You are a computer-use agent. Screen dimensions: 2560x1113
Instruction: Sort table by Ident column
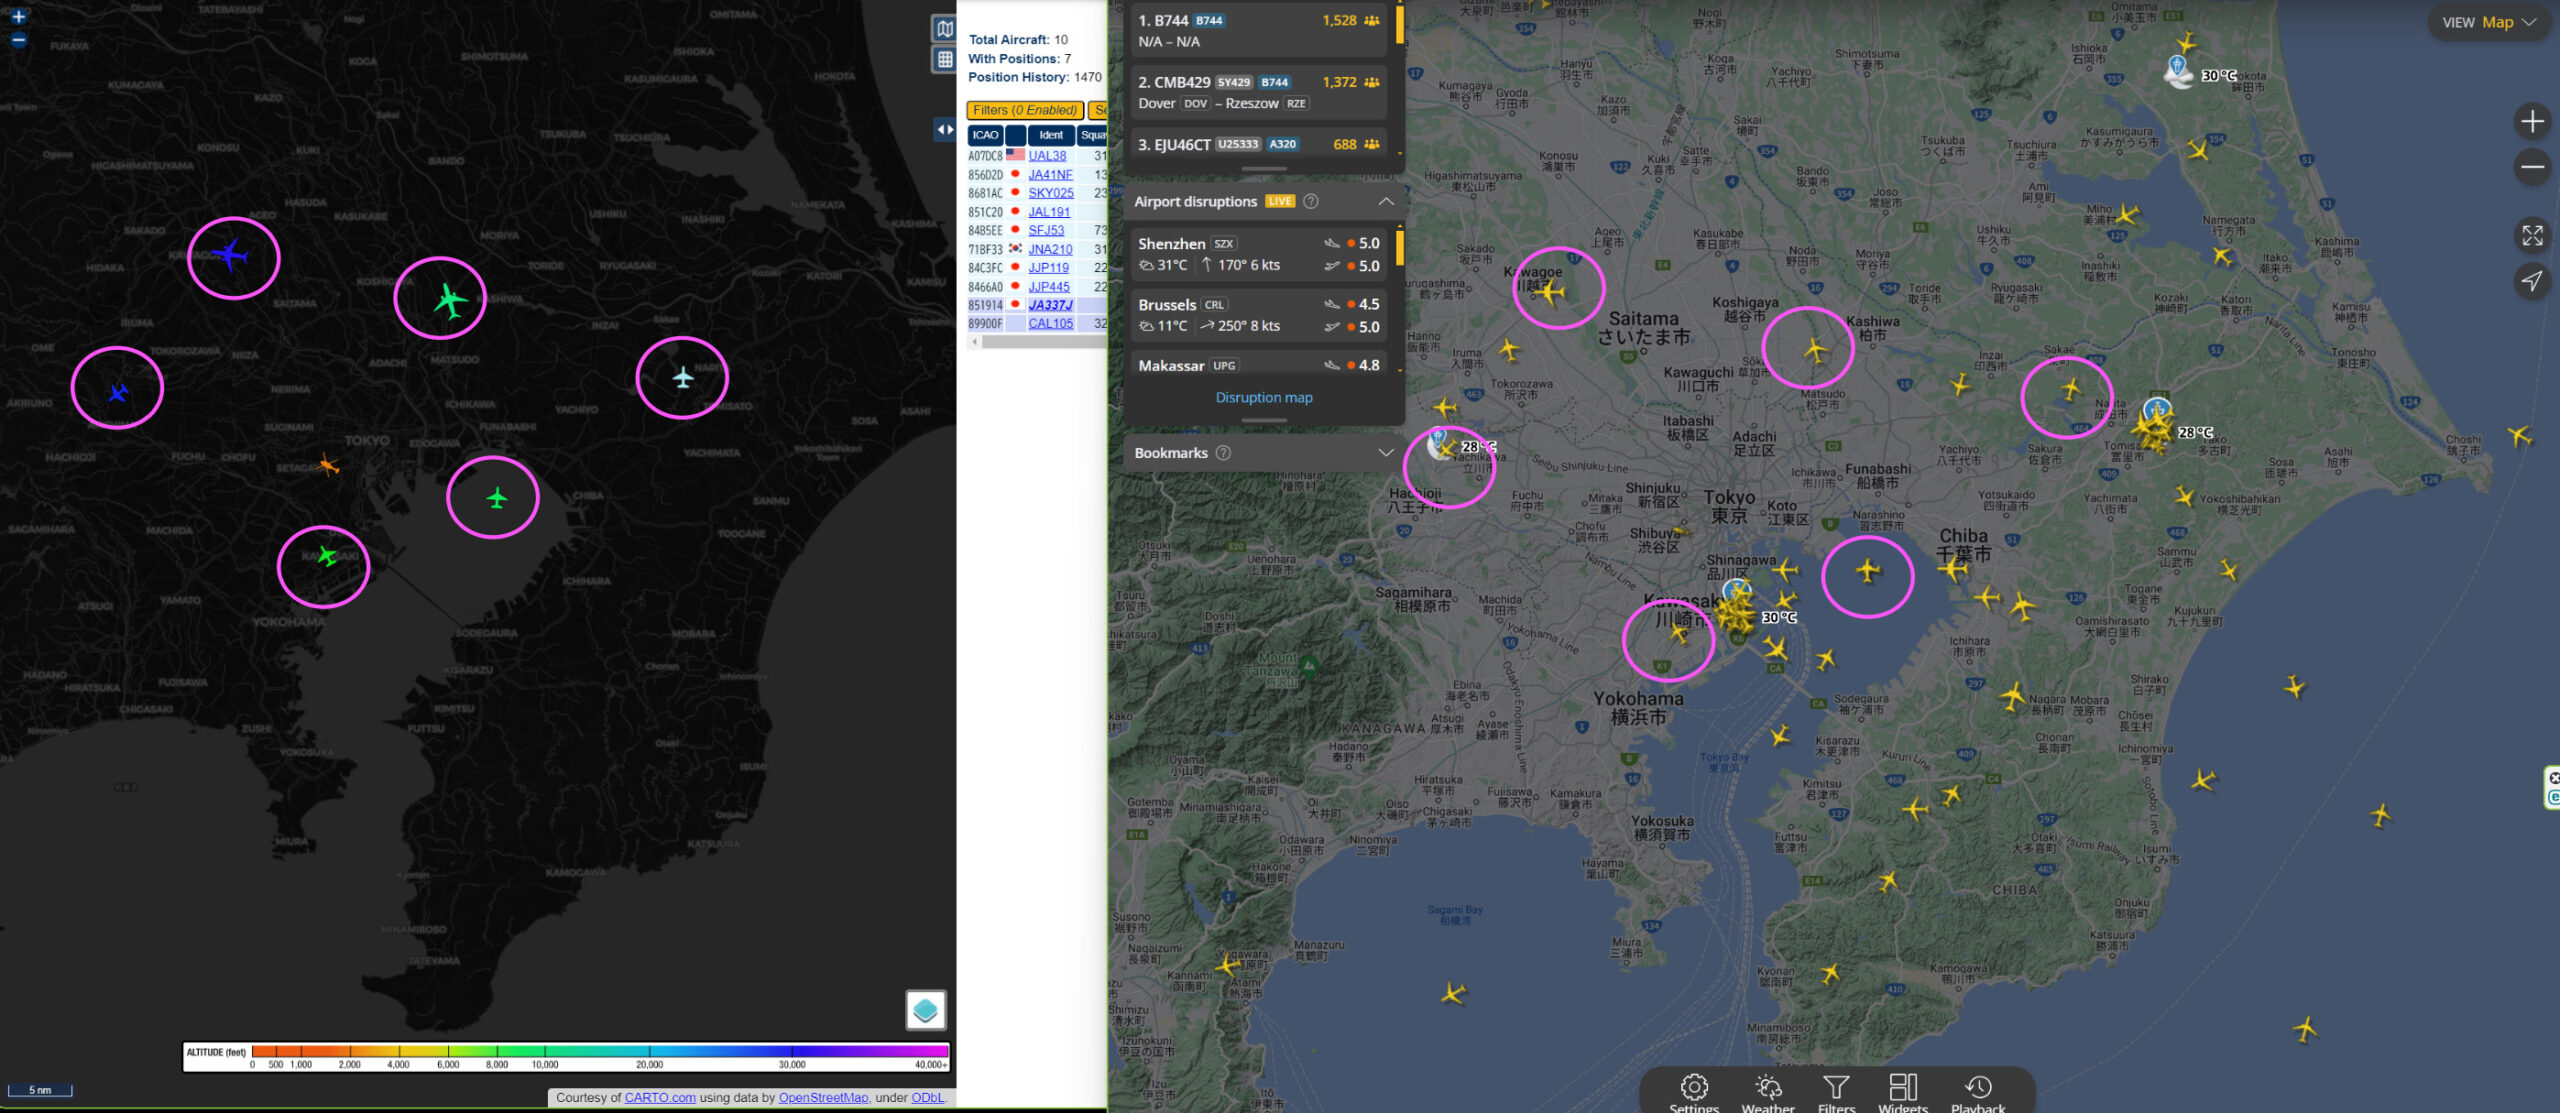(x=1050, y=135)
